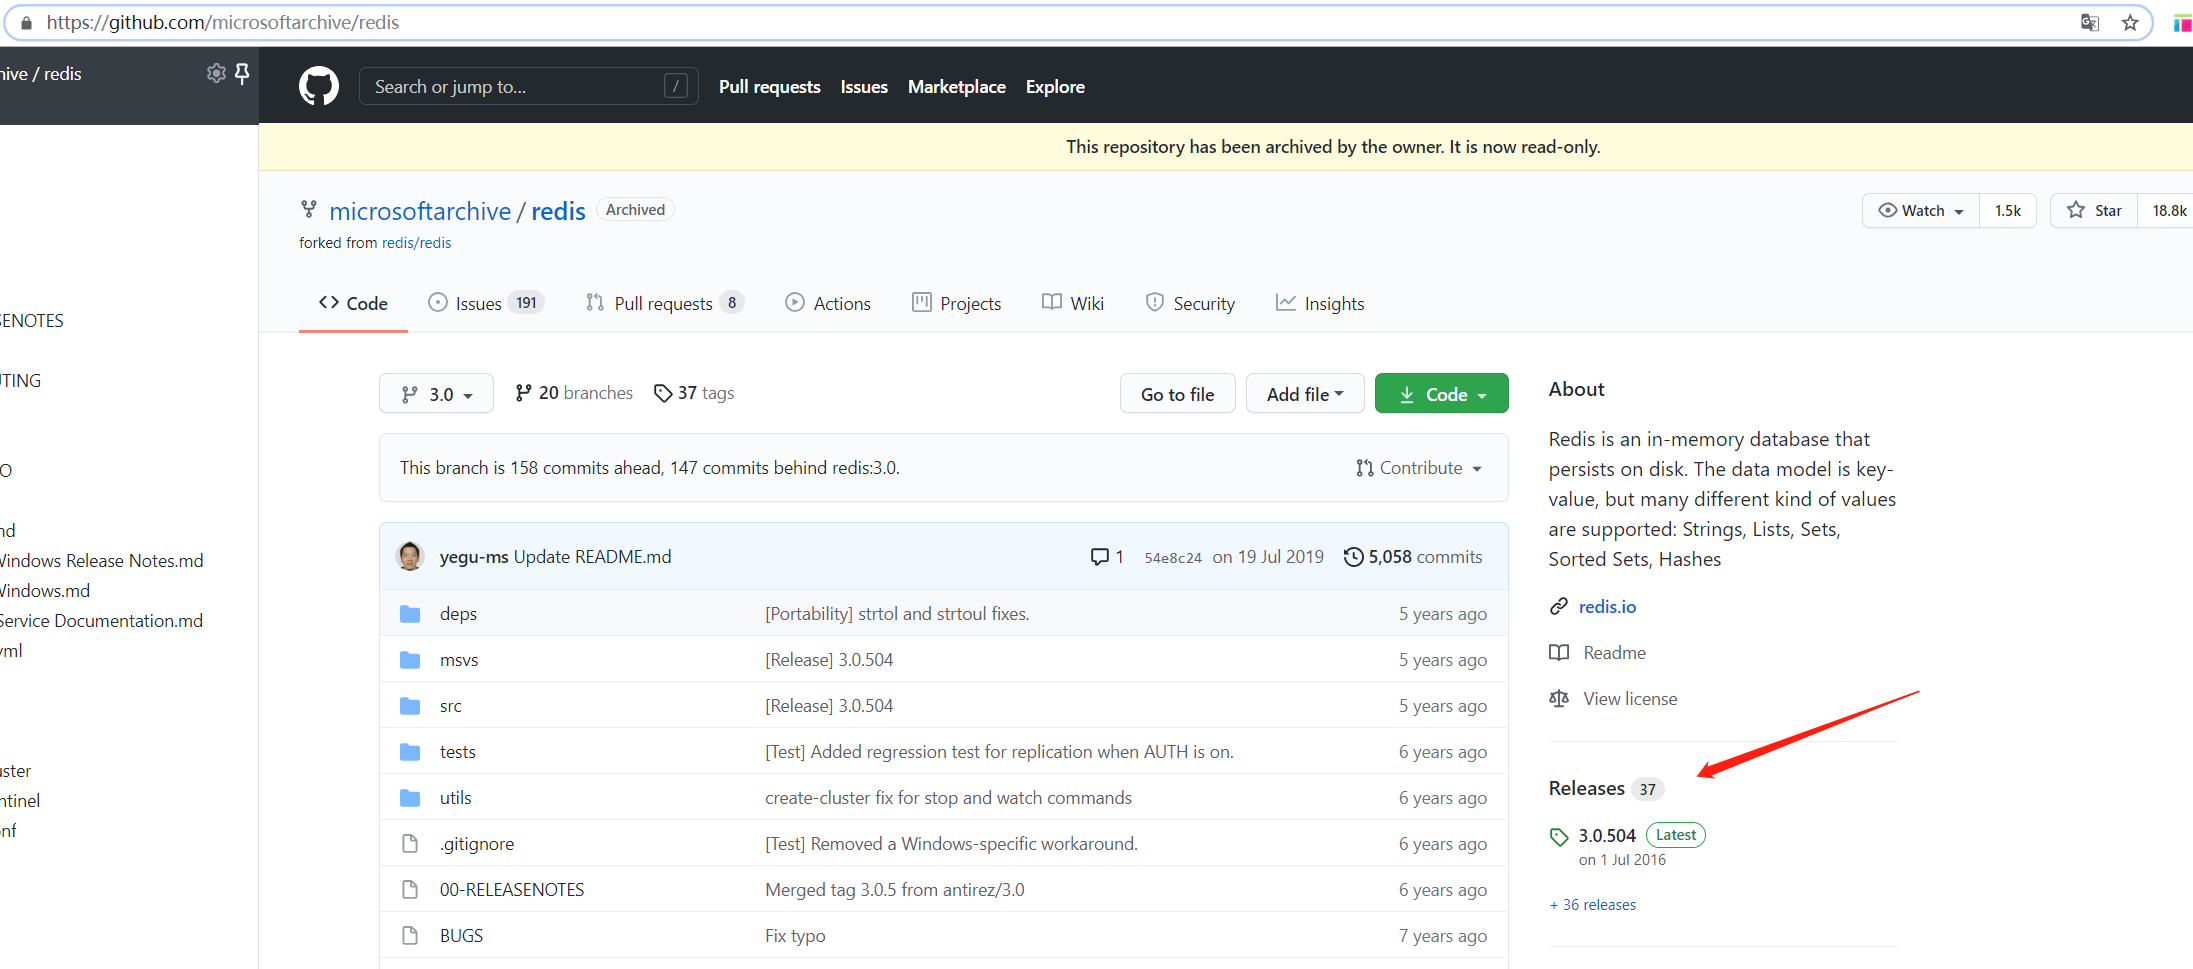Viewport: 2193px width, 969px height.
Task: Click Pull requests in top navigation
Action: point(769,87)
